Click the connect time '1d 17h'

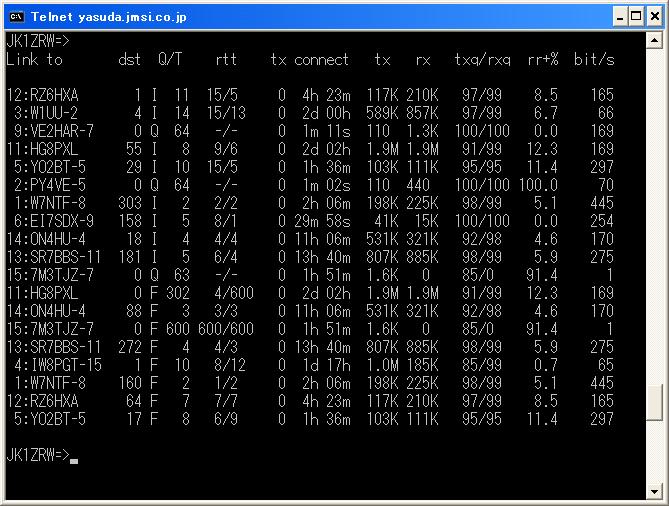326,365
